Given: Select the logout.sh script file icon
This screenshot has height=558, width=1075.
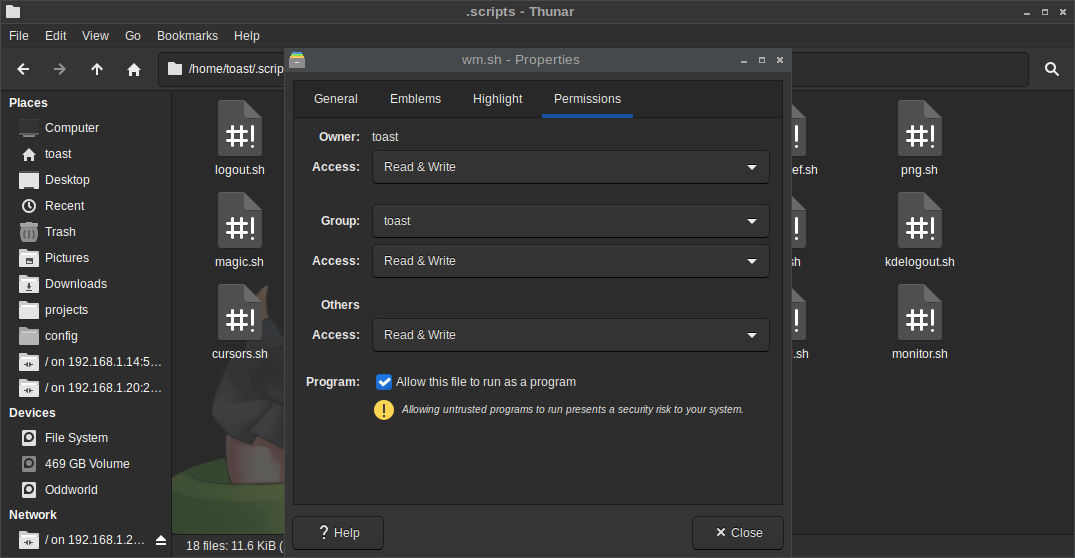Looking at the screenshot, I should coord(240,128).
